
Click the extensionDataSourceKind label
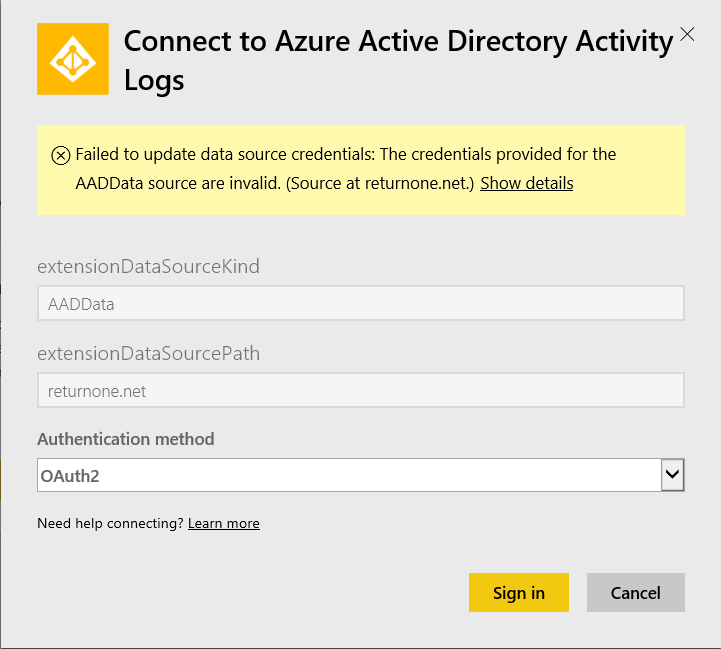click(x=148, y=267)
